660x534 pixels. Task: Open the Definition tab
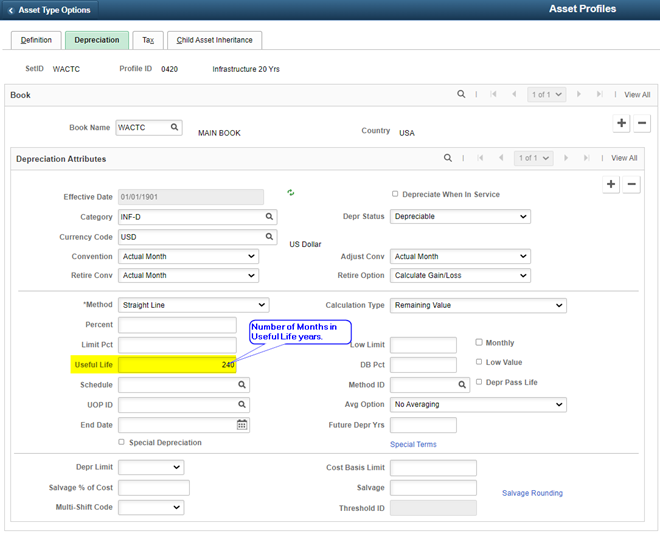point(36,40)
